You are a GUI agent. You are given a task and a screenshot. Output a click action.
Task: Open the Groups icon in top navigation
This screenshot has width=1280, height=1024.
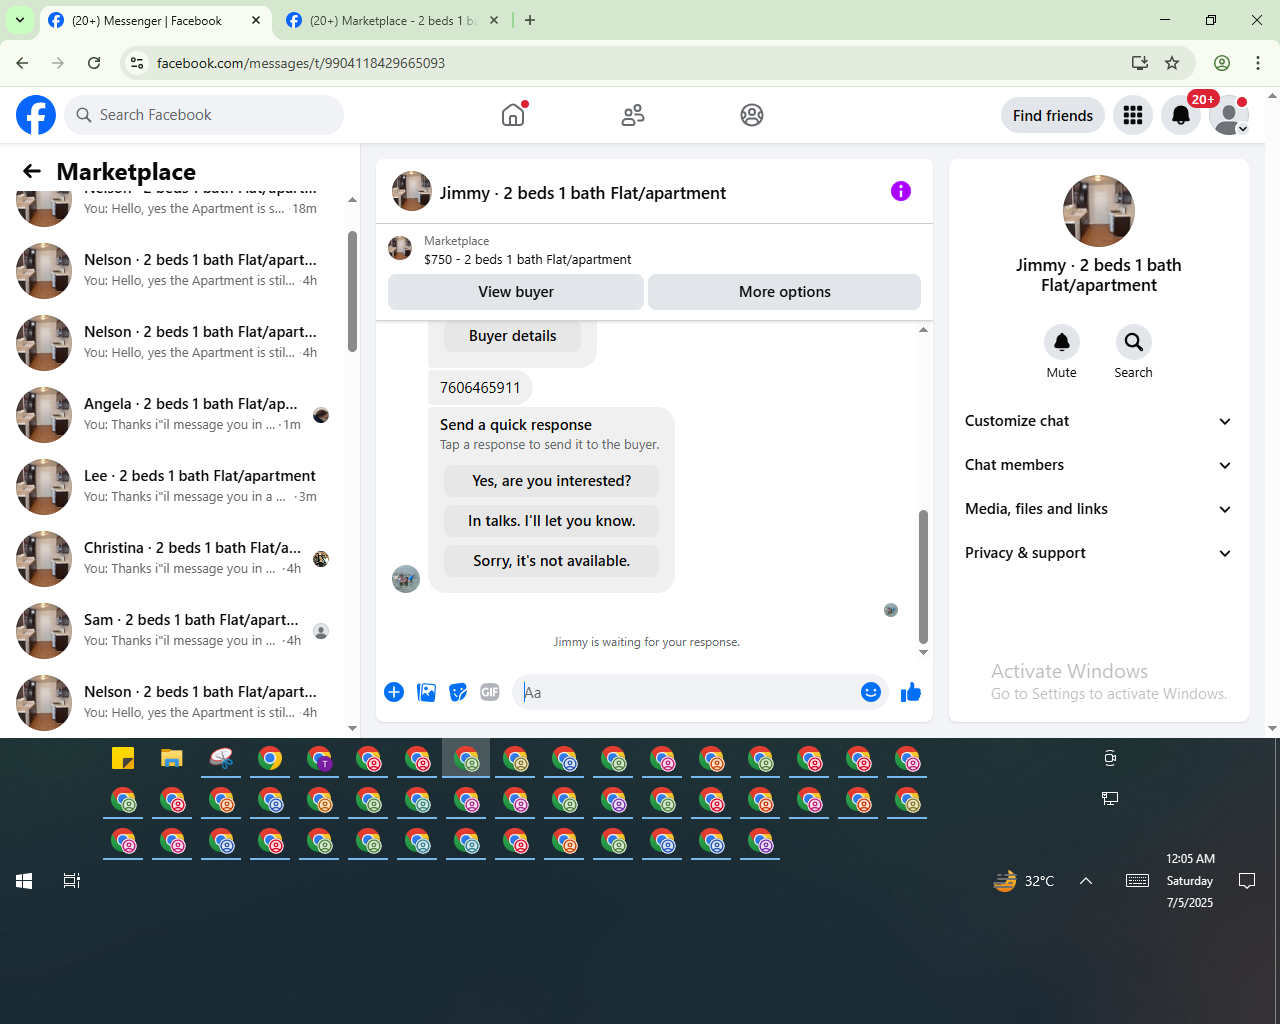coord(752,115)
